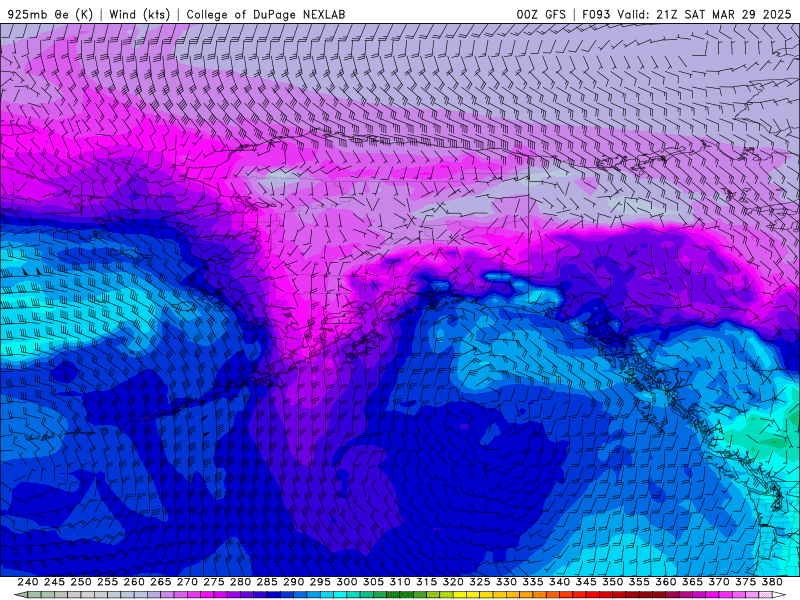Click the 355 value on the color scale
The height and width of the screenshot is (600, 800).
639,582
